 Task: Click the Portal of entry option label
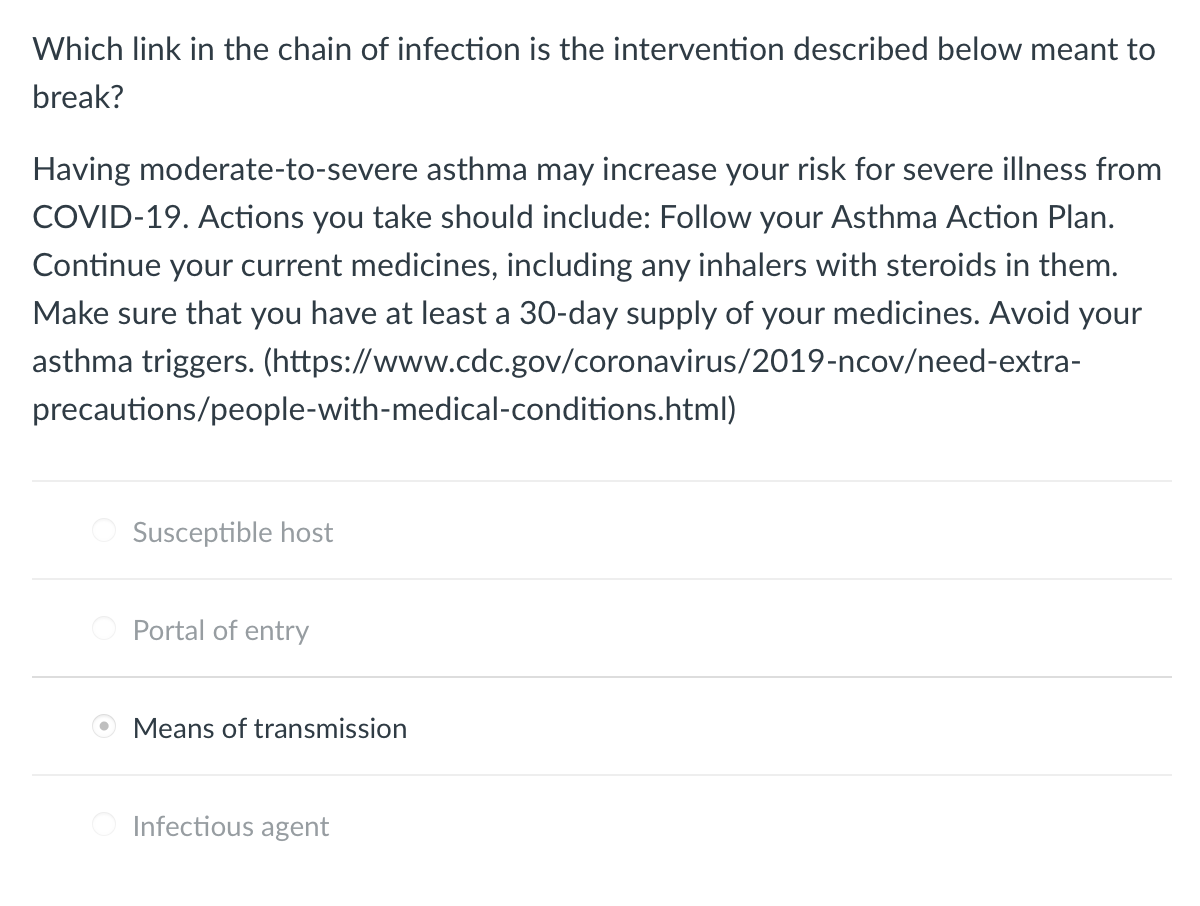click(x=221, y=630)
